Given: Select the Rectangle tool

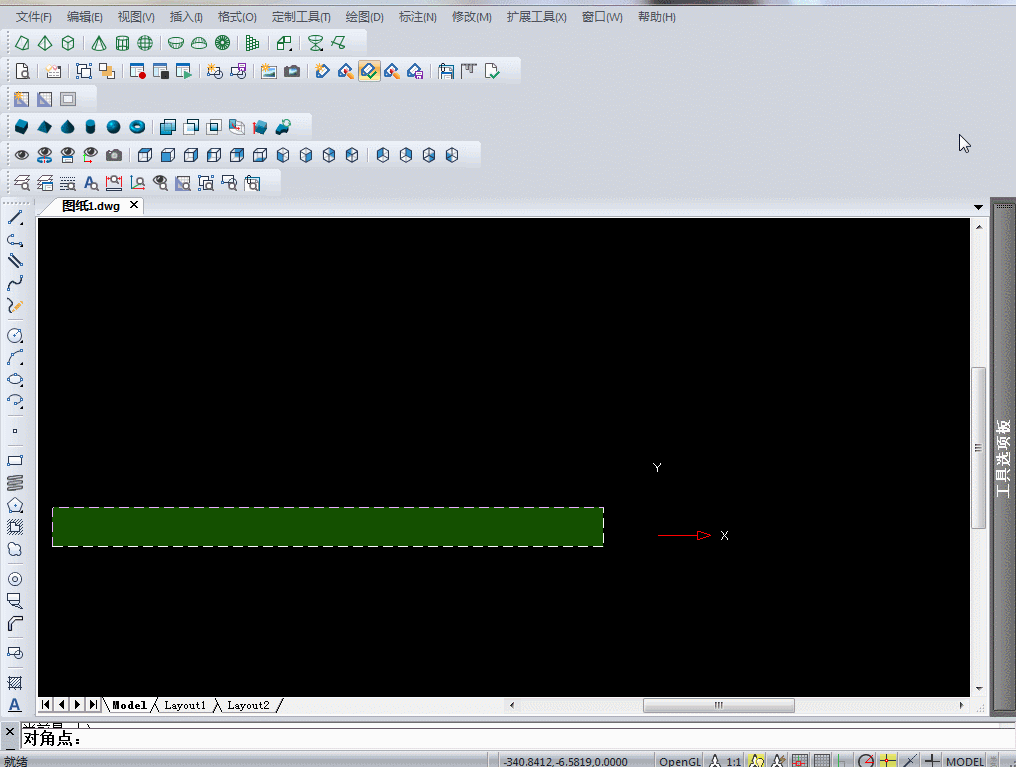Looking at the screenshot, I should (x=15, y=461).
